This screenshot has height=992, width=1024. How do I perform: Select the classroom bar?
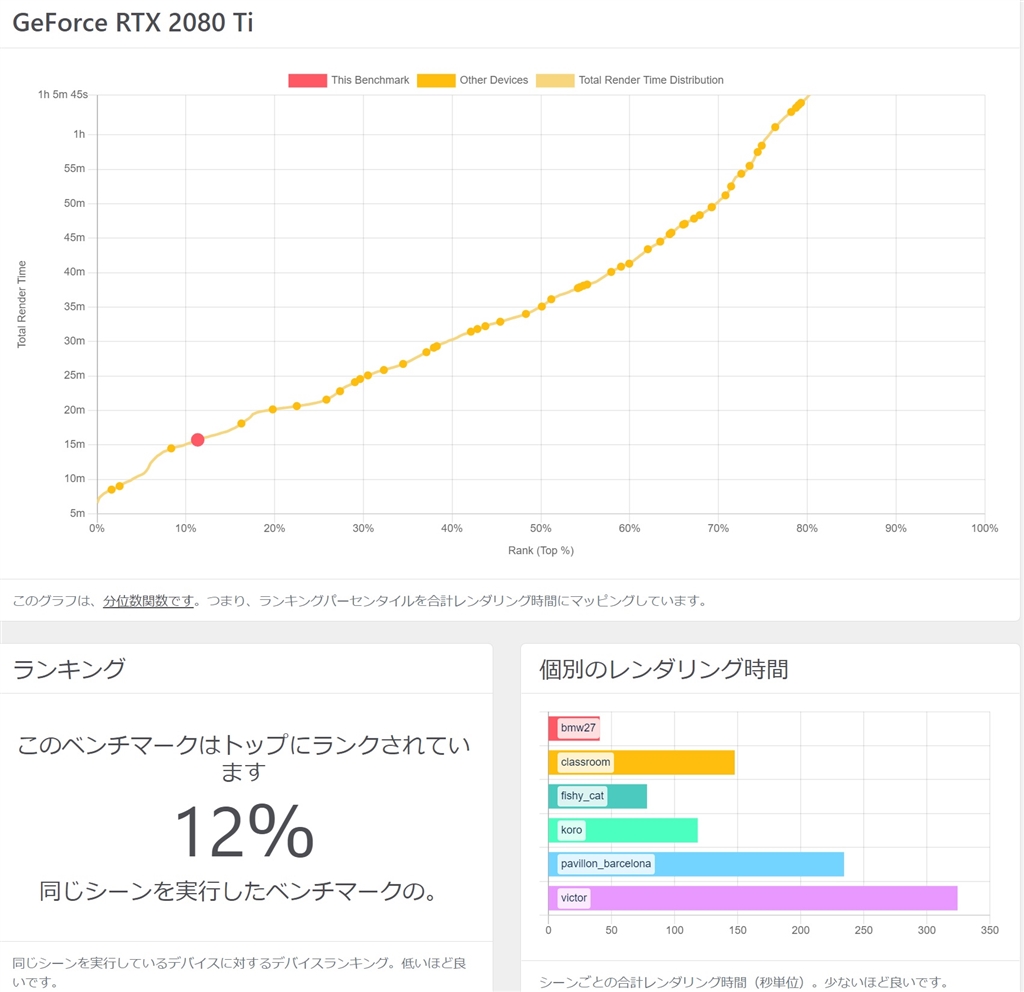point(641,762)
